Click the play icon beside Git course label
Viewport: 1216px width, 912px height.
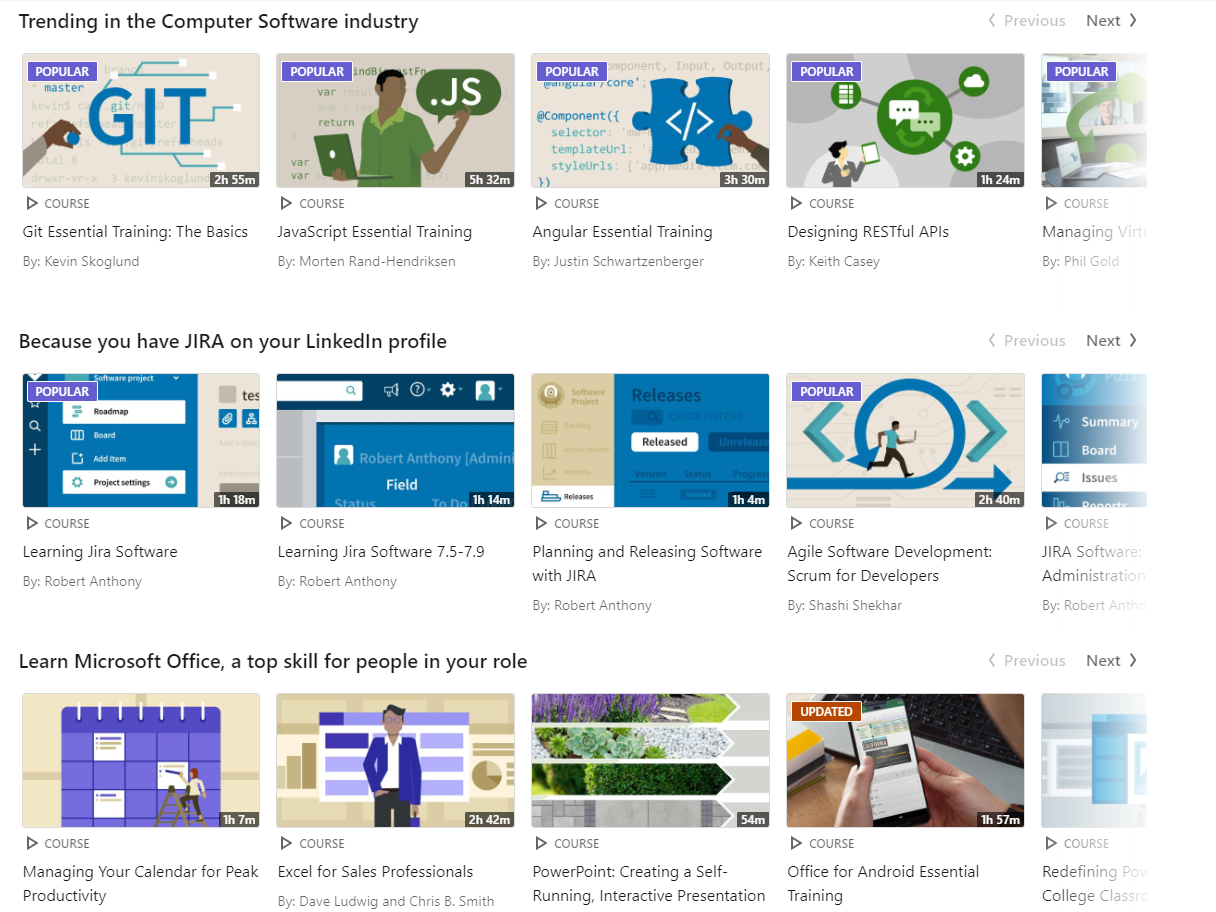pyautogui.click(x=32, y=203)
